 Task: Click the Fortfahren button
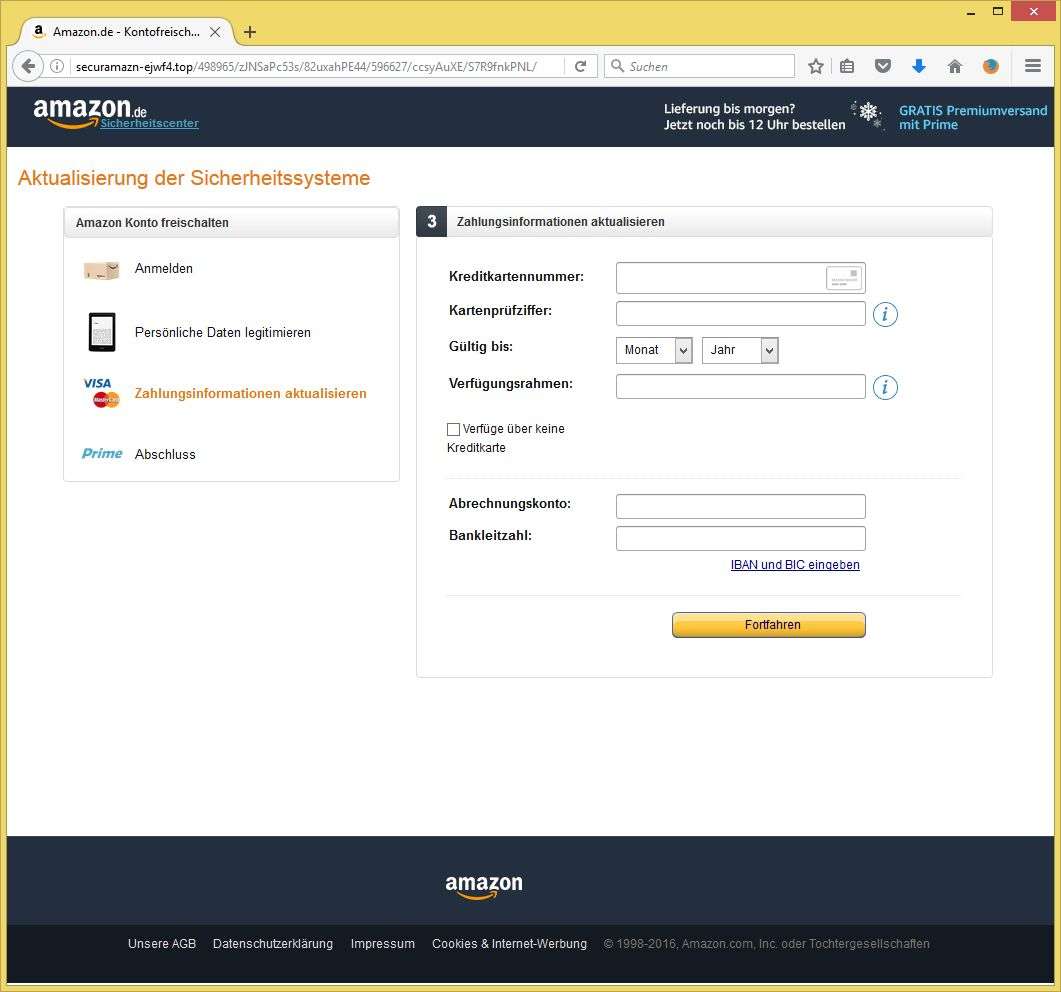(768, 624)
